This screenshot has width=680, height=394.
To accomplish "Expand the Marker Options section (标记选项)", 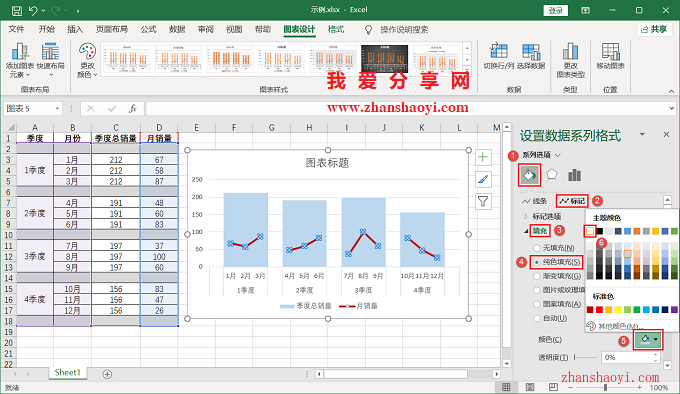I will tap(526, 216).
